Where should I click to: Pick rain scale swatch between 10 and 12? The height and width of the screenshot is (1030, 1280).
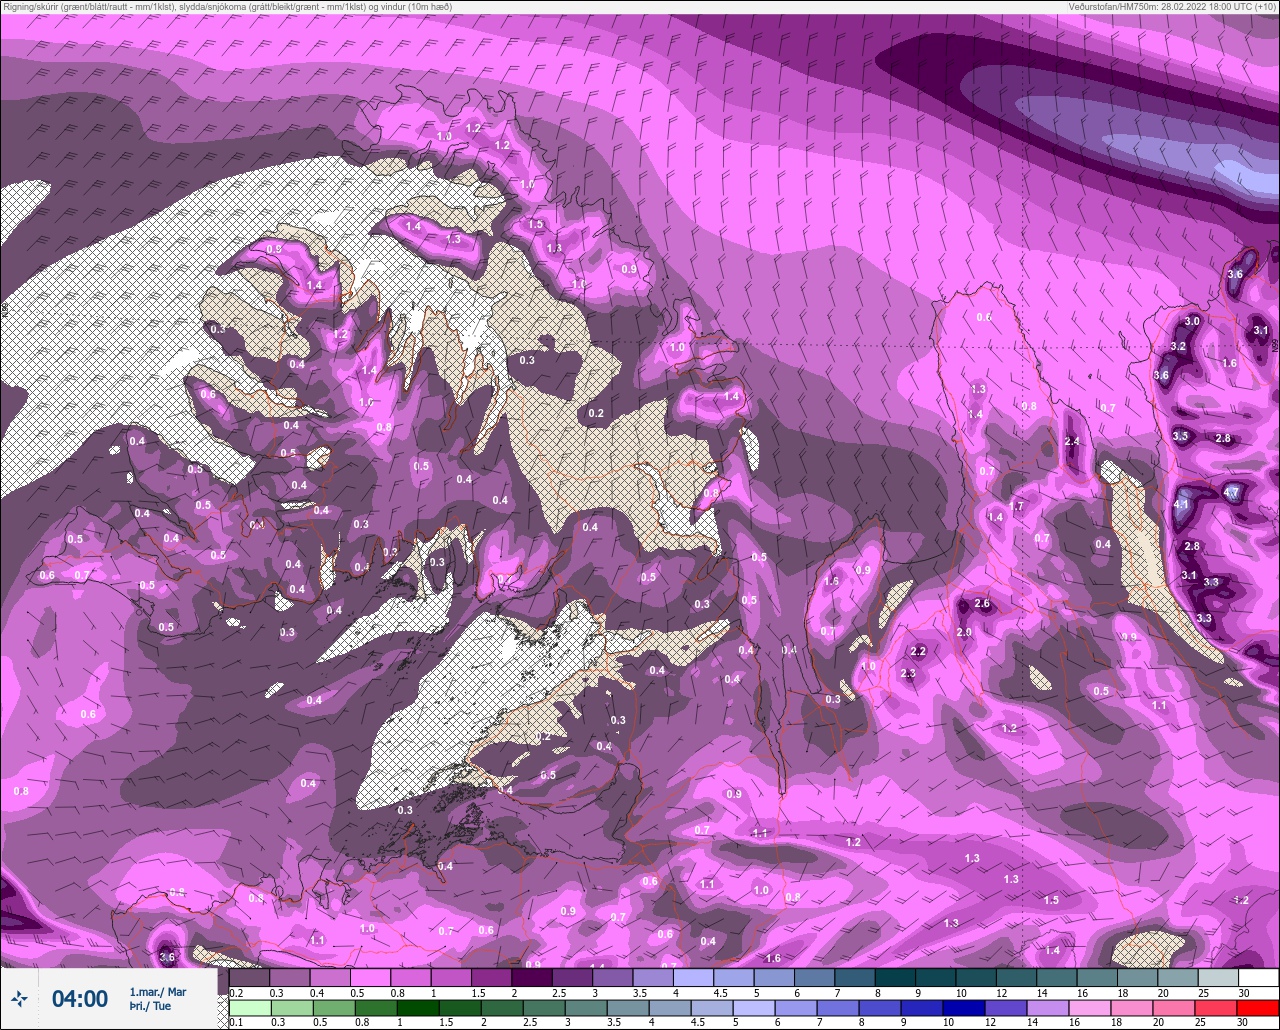[964, 1008]
